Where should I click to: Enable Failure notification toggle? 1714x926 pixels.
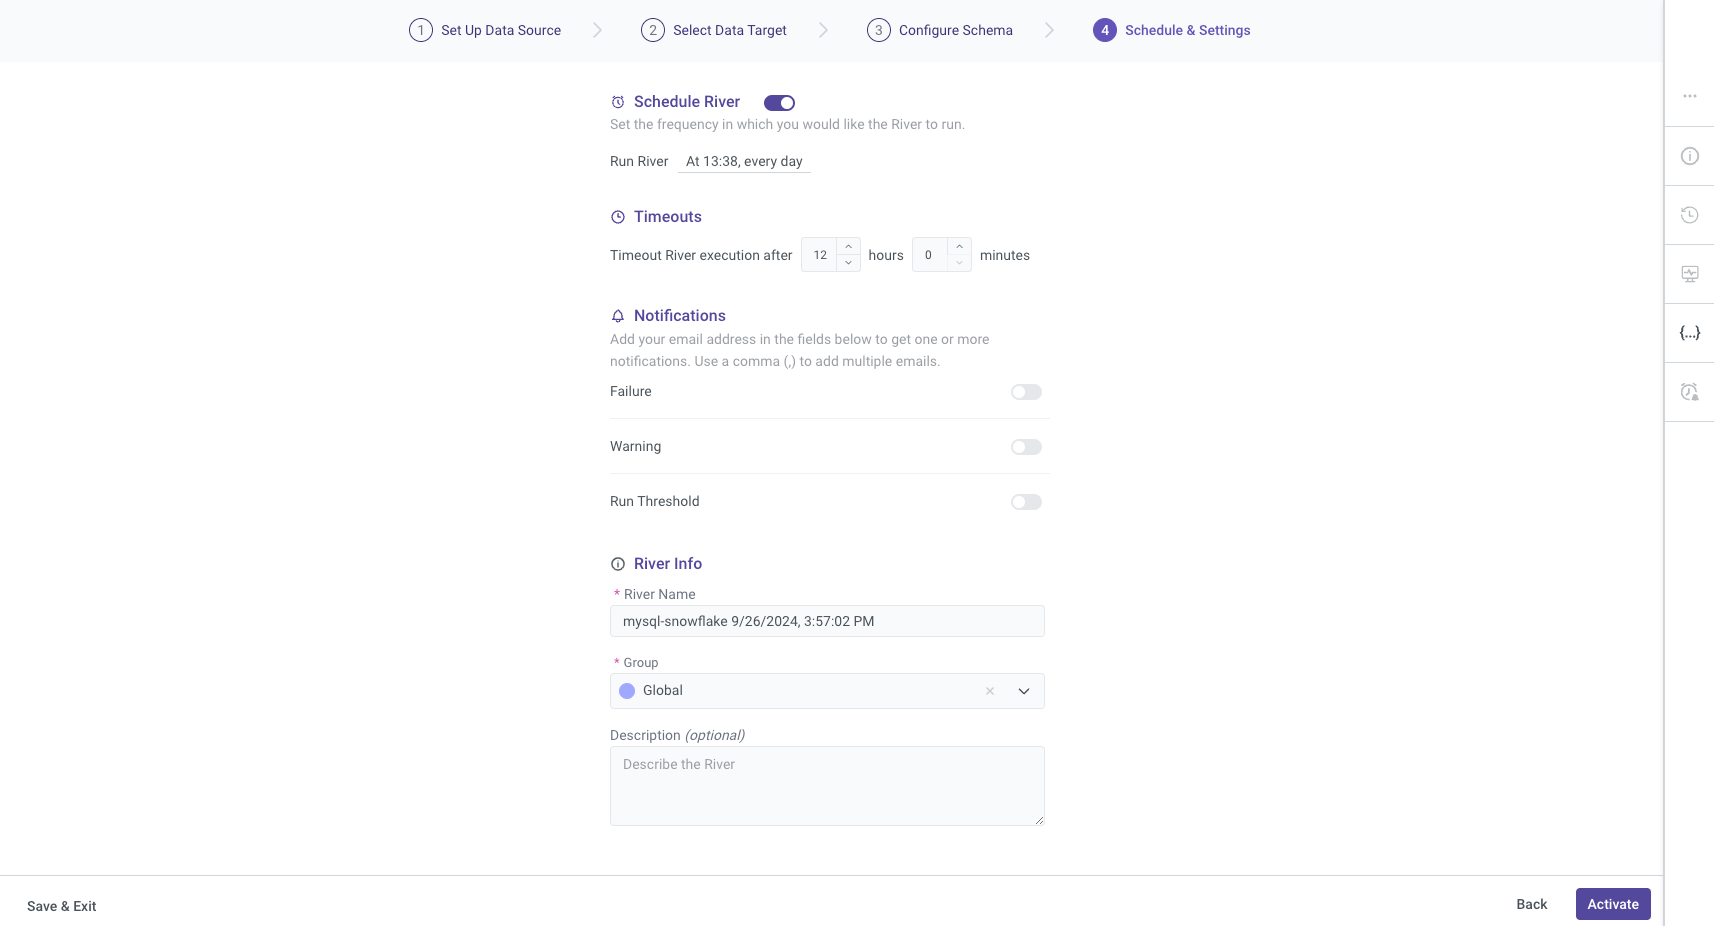(1026, 392)
